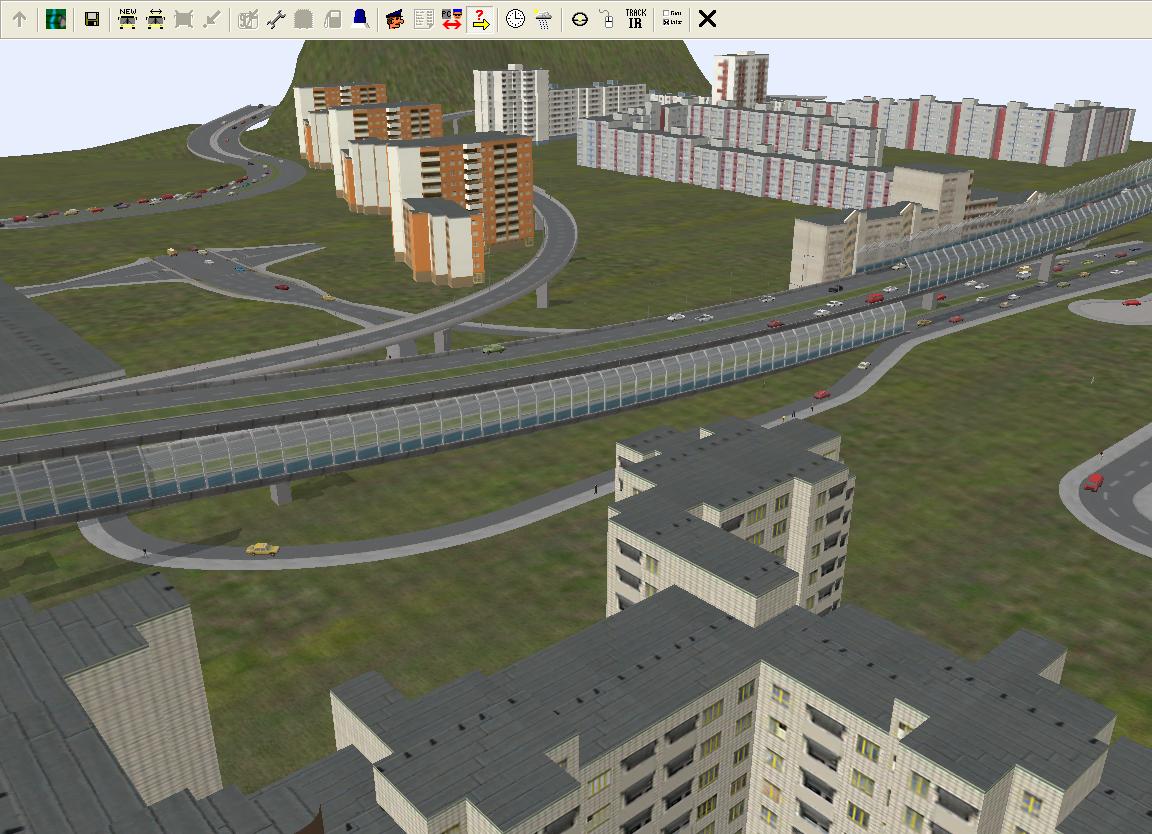This screenshot has width=1152, height=834.
Task: Open the document list icon
Action: pyautogui.click(x=423, y=19)
